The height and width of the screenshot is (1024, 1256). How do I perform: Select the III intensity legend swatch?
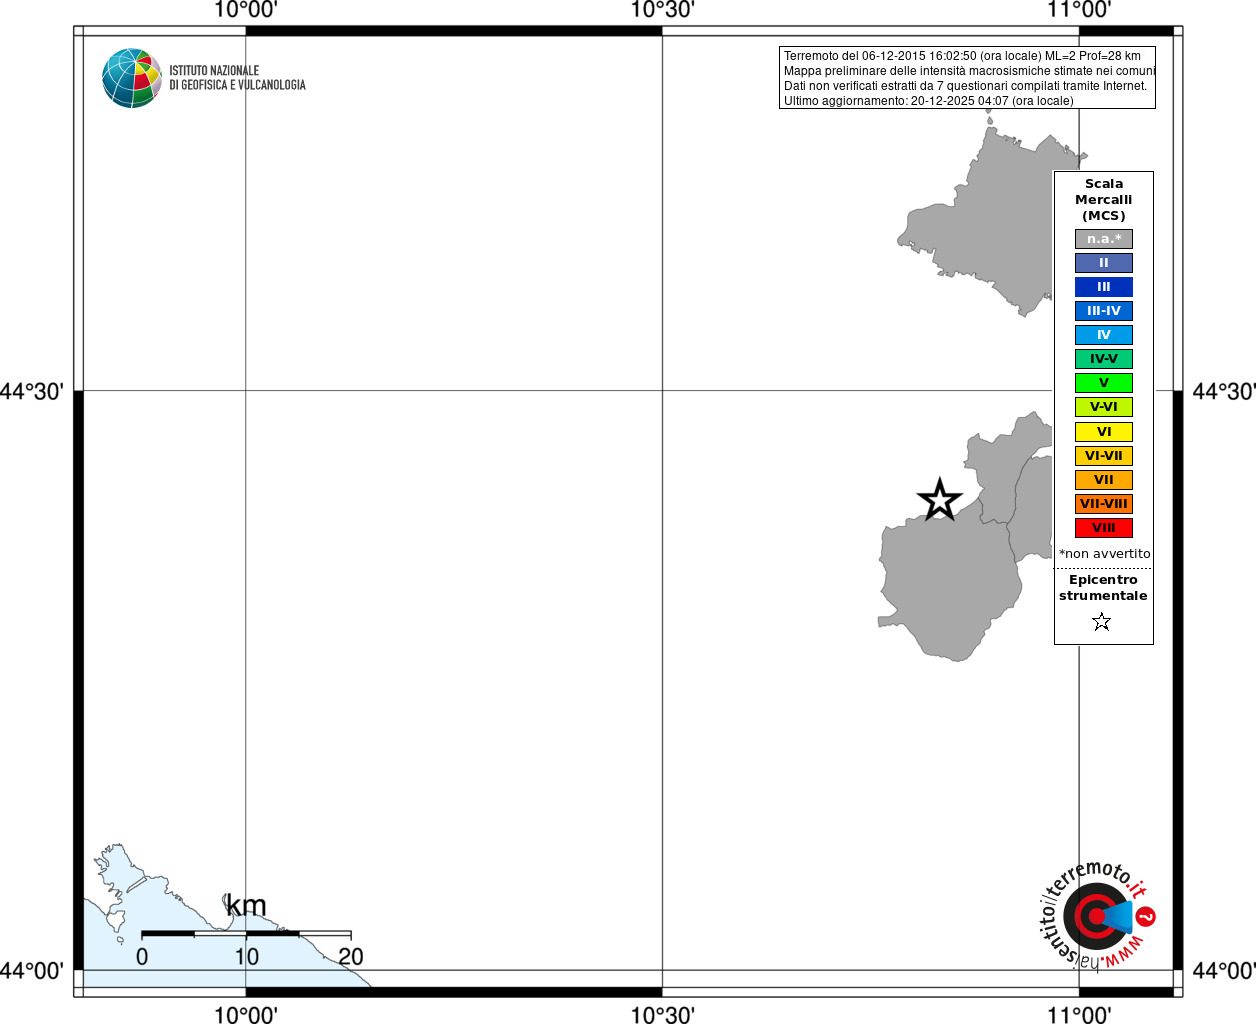[x=1104, y=287]
